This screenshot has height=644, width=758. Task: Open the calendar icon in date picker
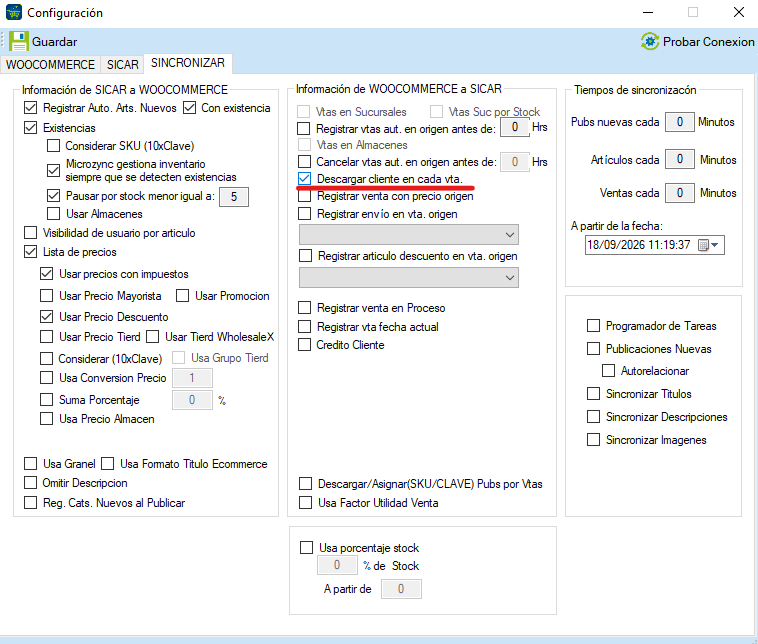coord(703,245)
